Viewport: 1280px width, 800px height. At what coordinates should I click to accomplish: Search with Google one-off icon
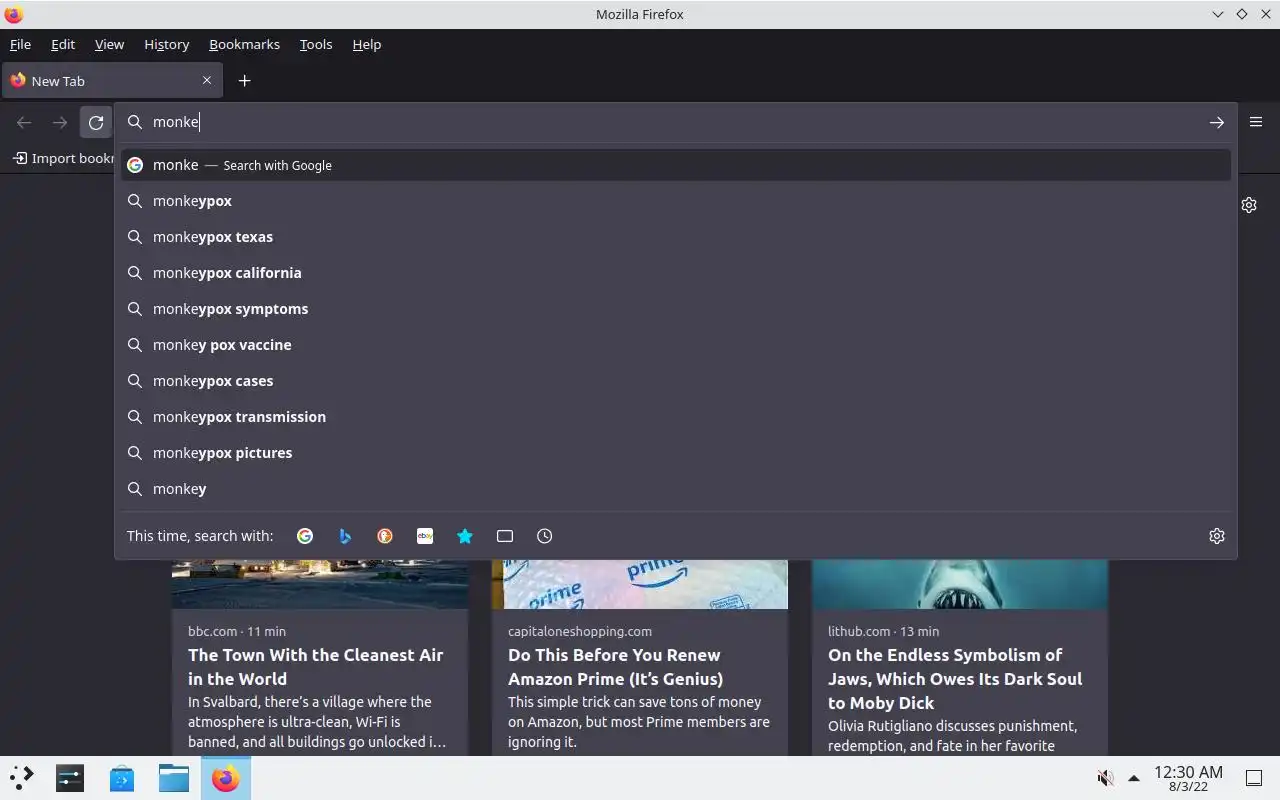tap(305, 536)
